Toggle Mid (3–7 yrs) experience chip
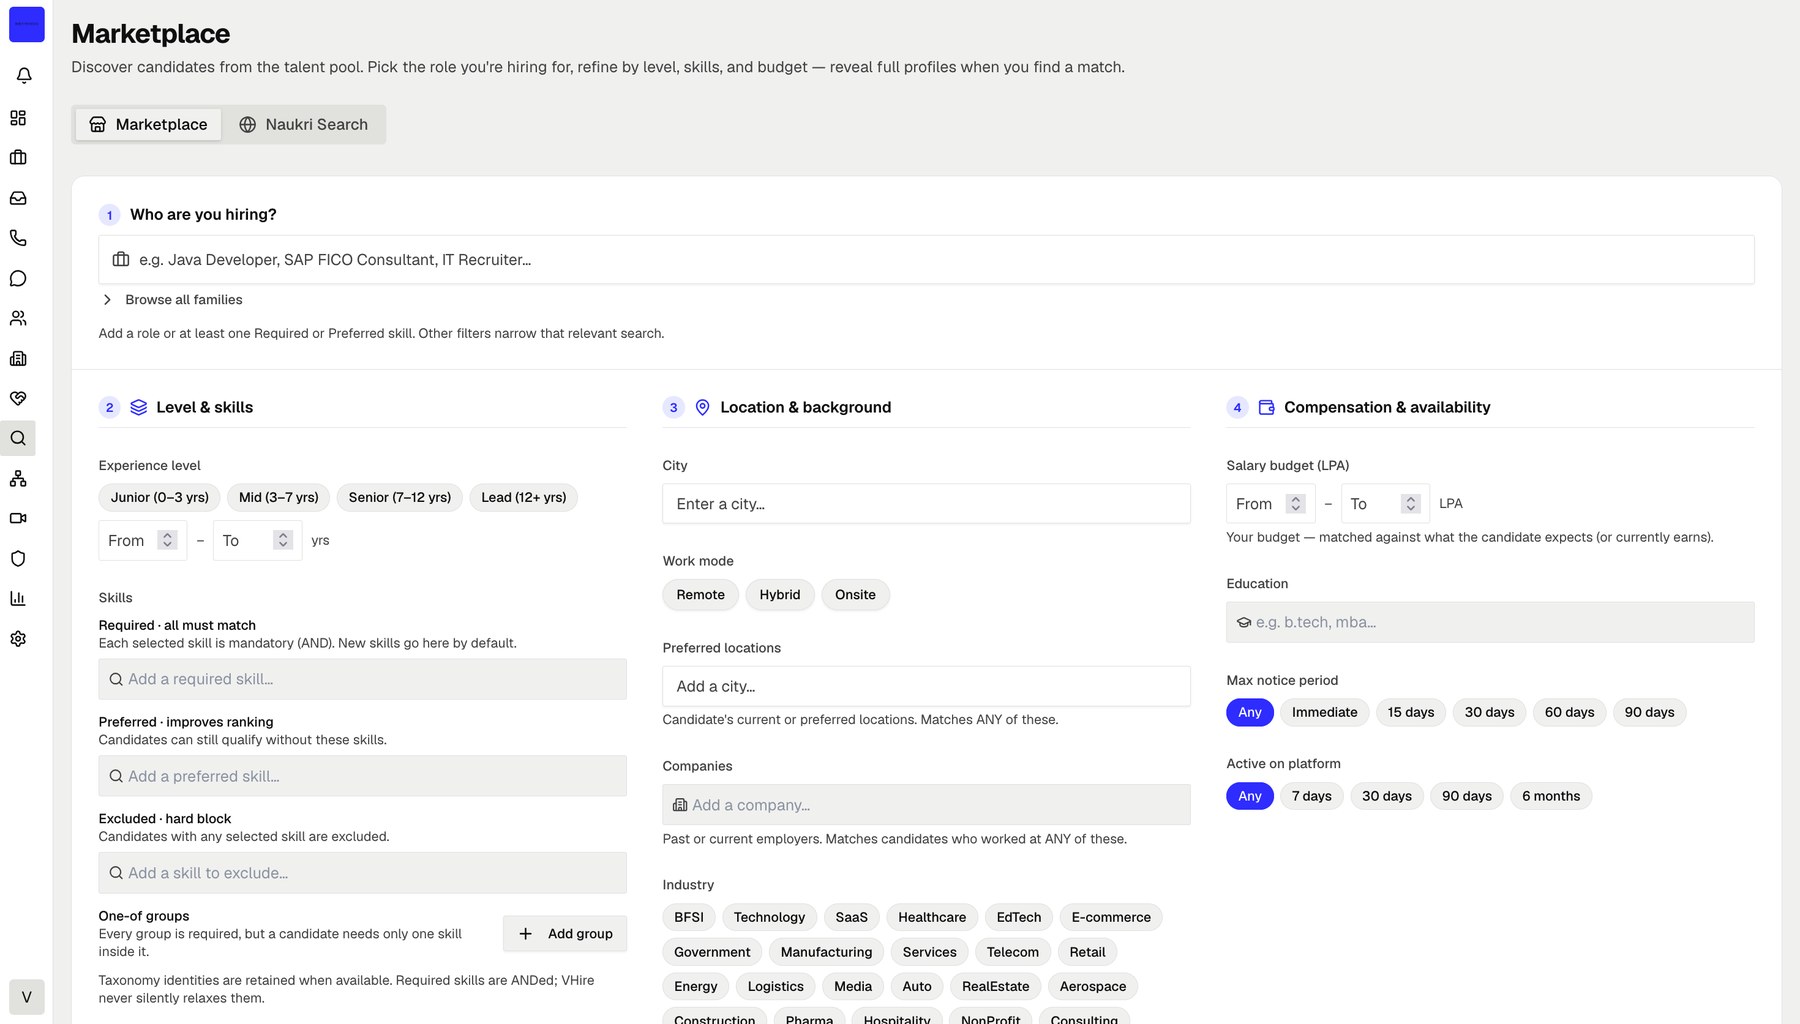Image resolution: width=1800 pixels, height=1024 pixels. coord(279,497)
